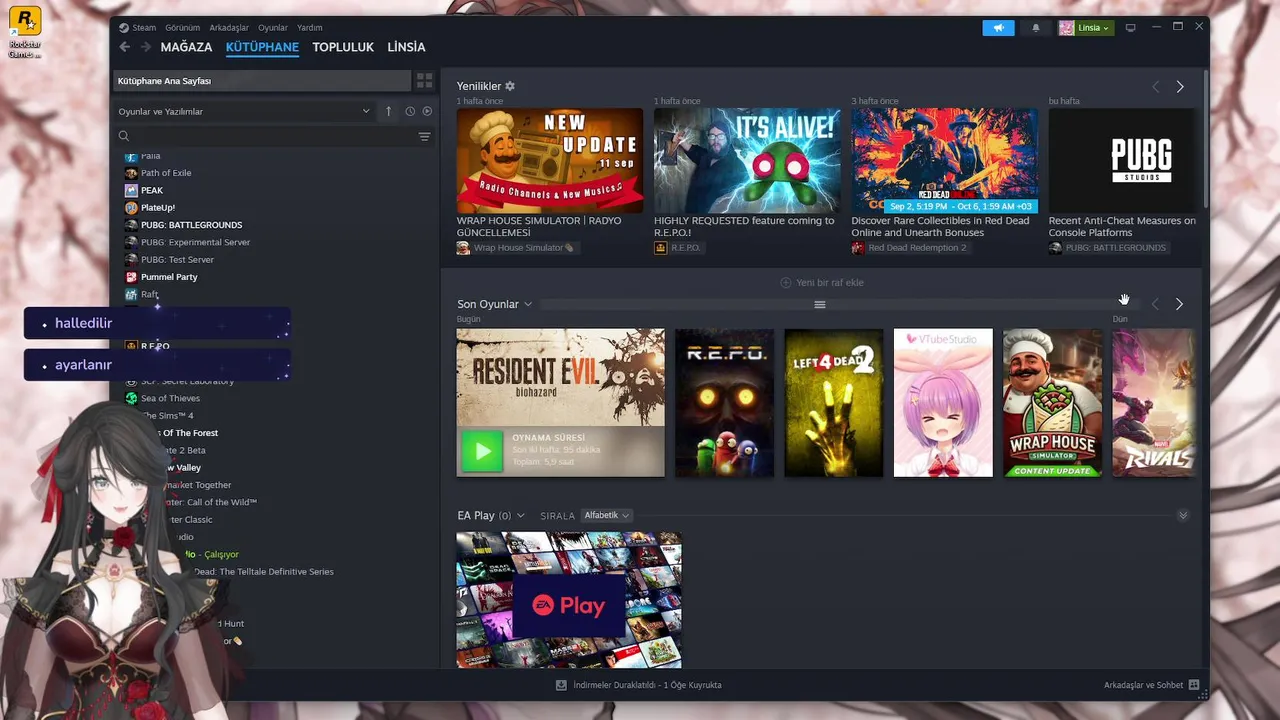Viewport: 1280px width, 720px height.
Task: Switch to TOPLULUK tab
Action: pyautogui.click(x=343, y=47)
